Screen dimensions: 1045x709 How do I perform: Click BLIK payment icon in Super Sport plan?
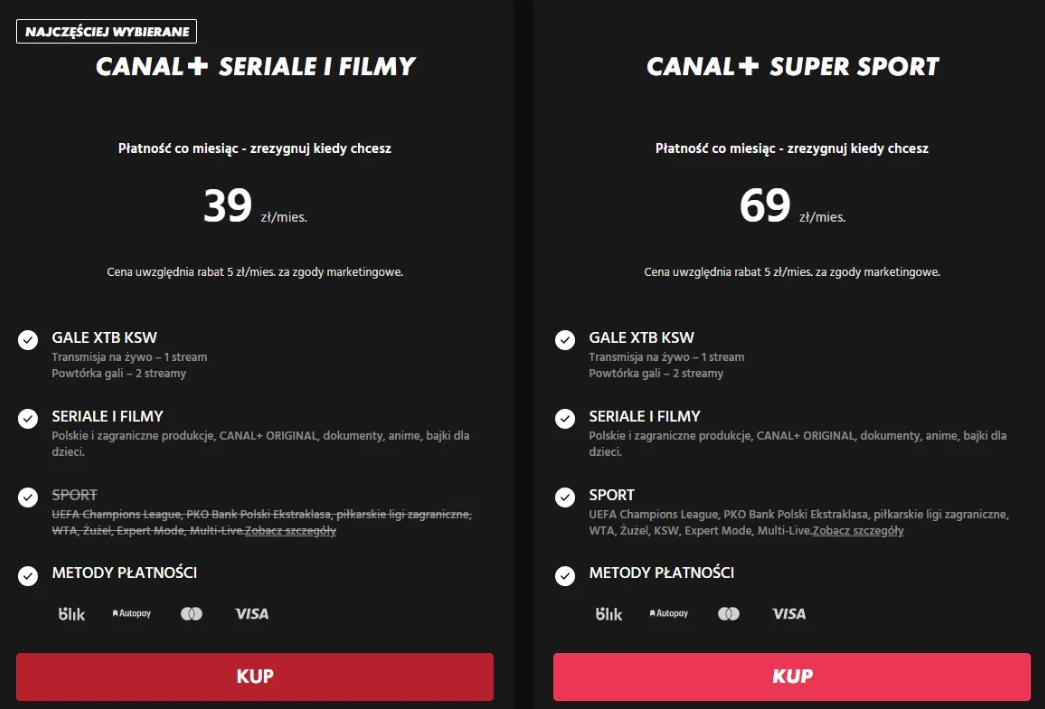pos(609,614)
